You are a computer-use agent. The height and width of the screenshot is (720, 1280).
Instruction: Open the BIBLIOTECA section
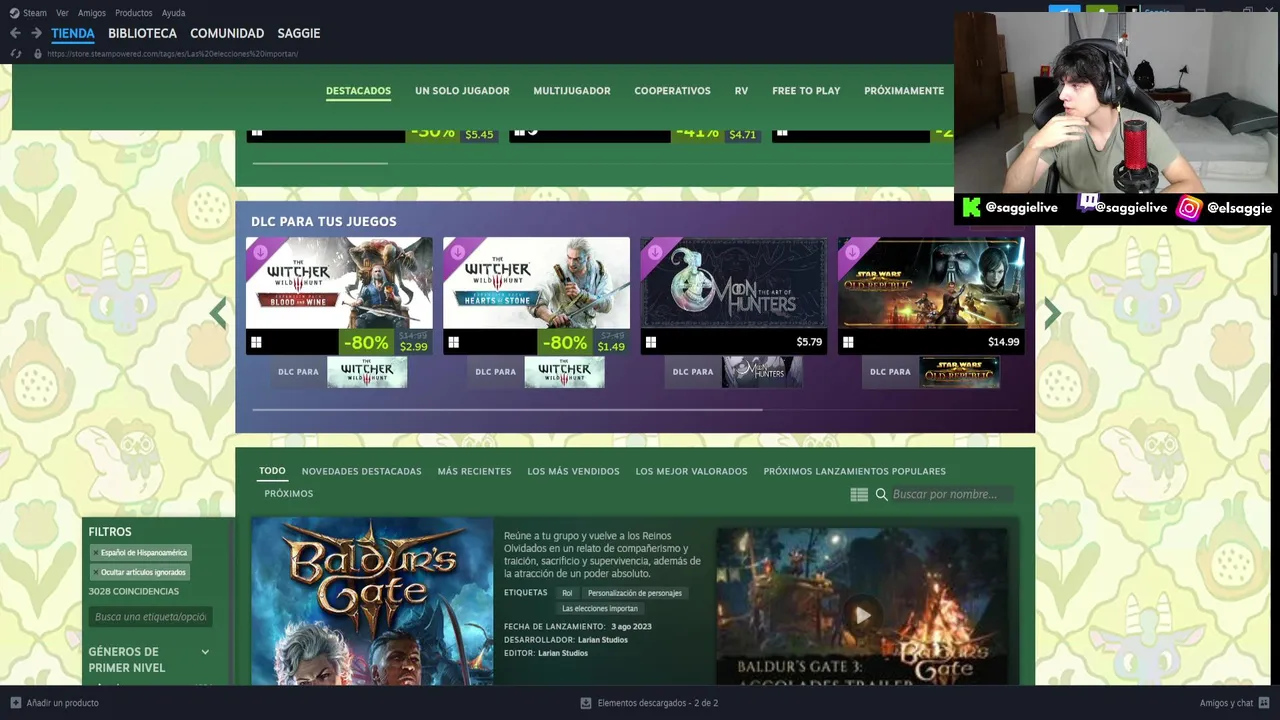(142, 33)
